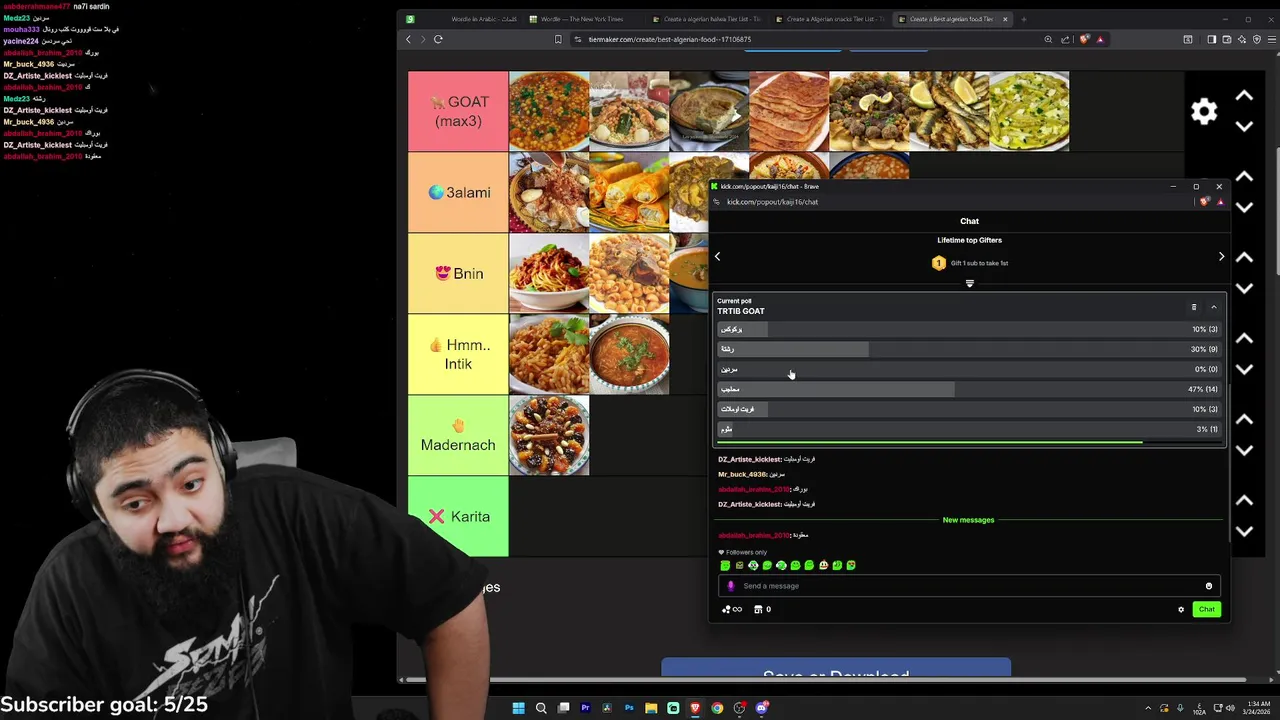Open the Kick shop icon showing 0

click(x=762, y=609)
